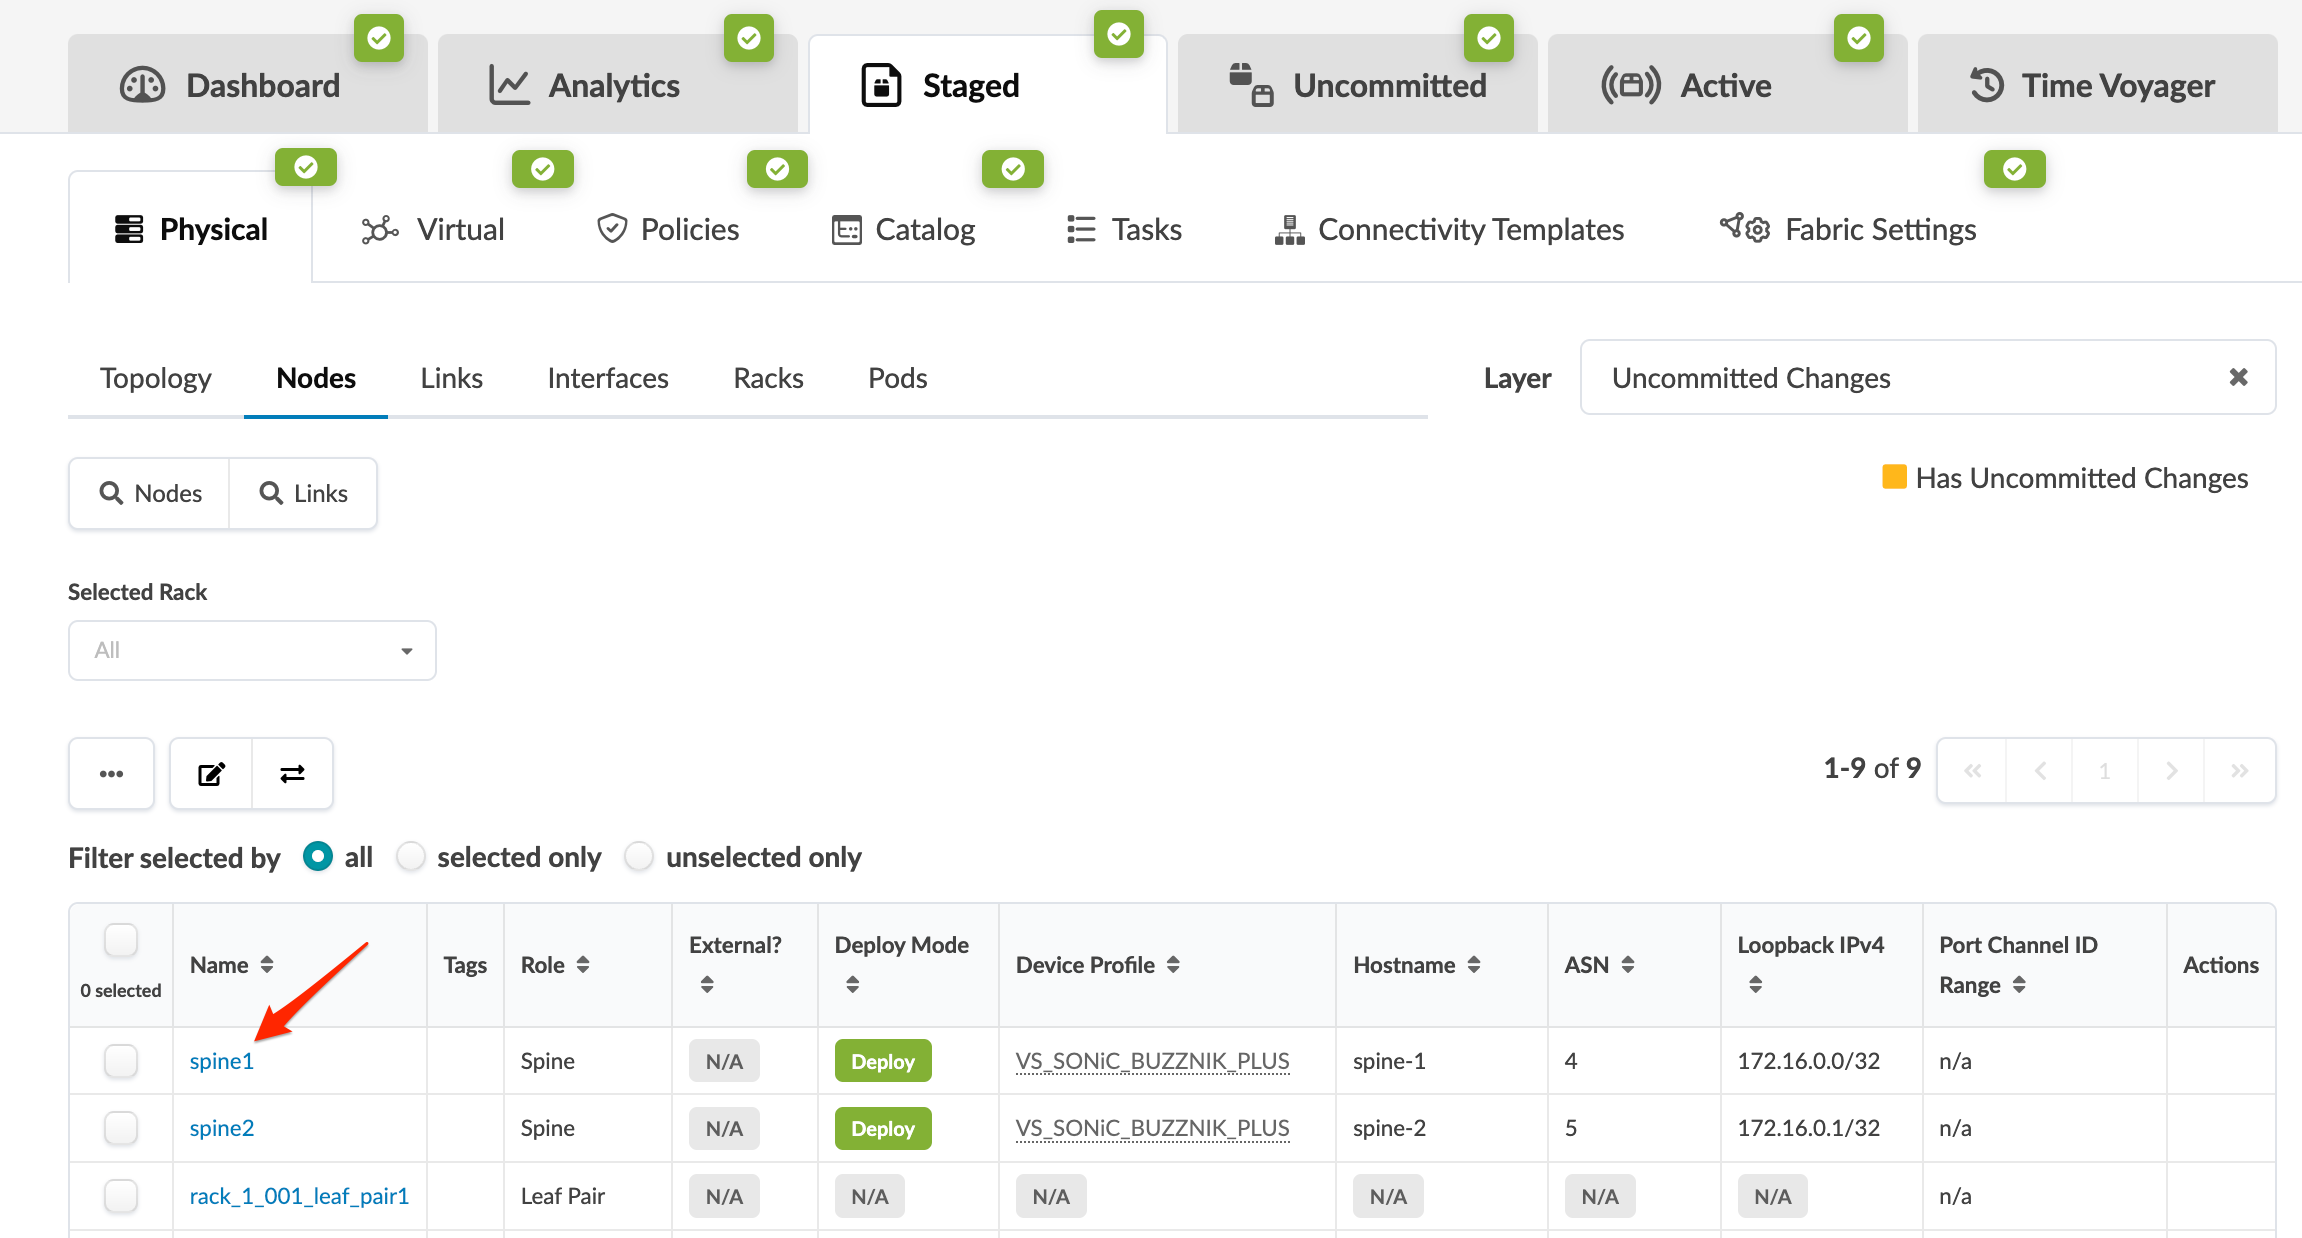This screenshot has height=1238, width=2302.
Task: Expand the Selected Rack dropdown
Action: coord(252,650)
